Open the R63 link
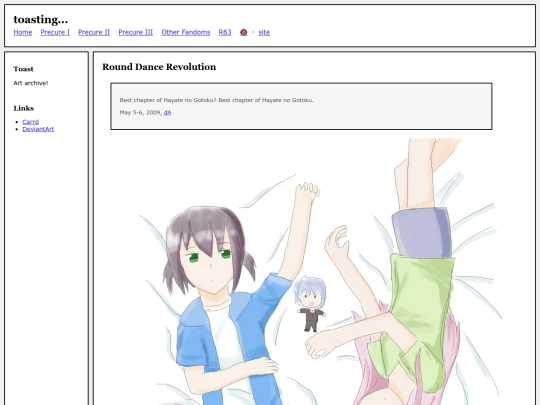540x405 pixels. 225,32
